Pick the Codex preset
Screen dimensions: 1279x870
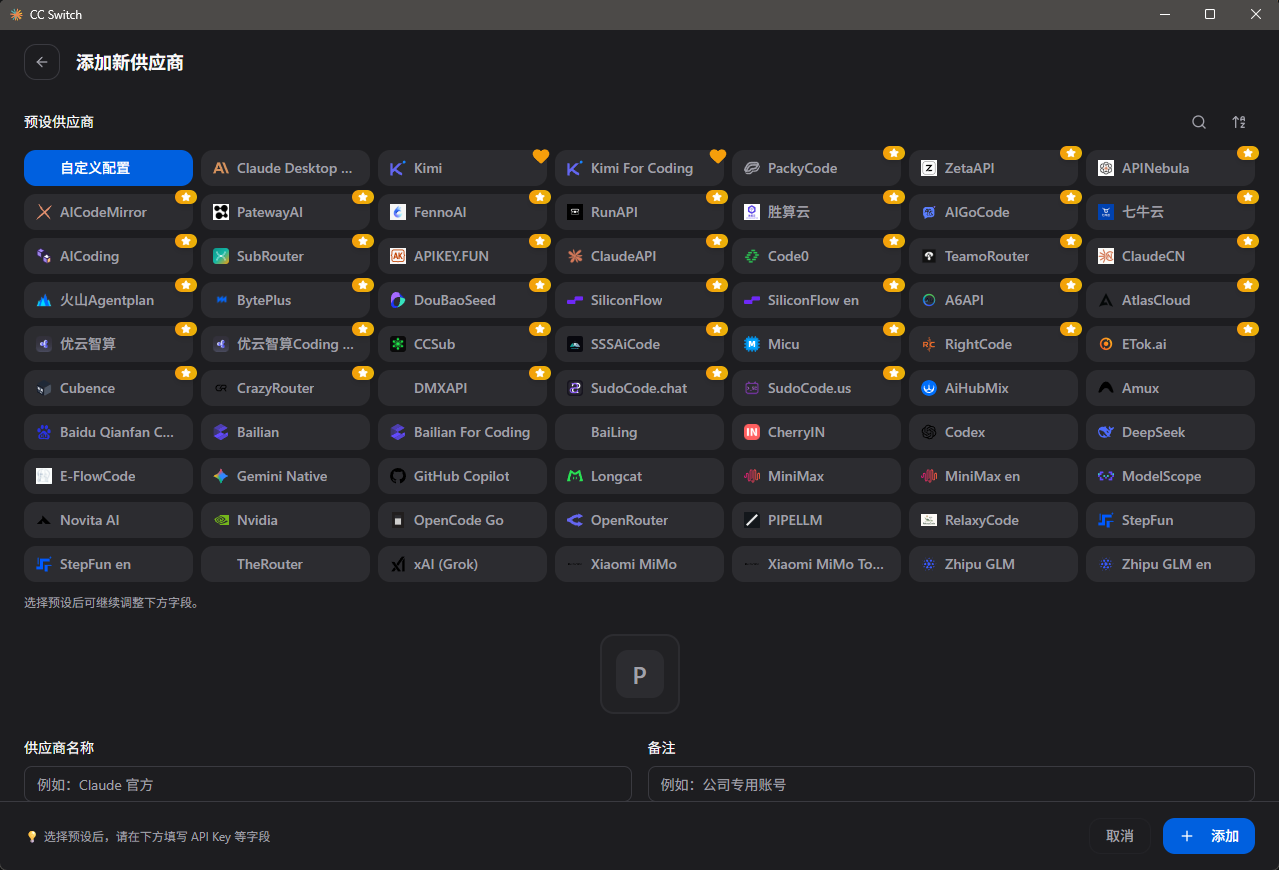993,432
